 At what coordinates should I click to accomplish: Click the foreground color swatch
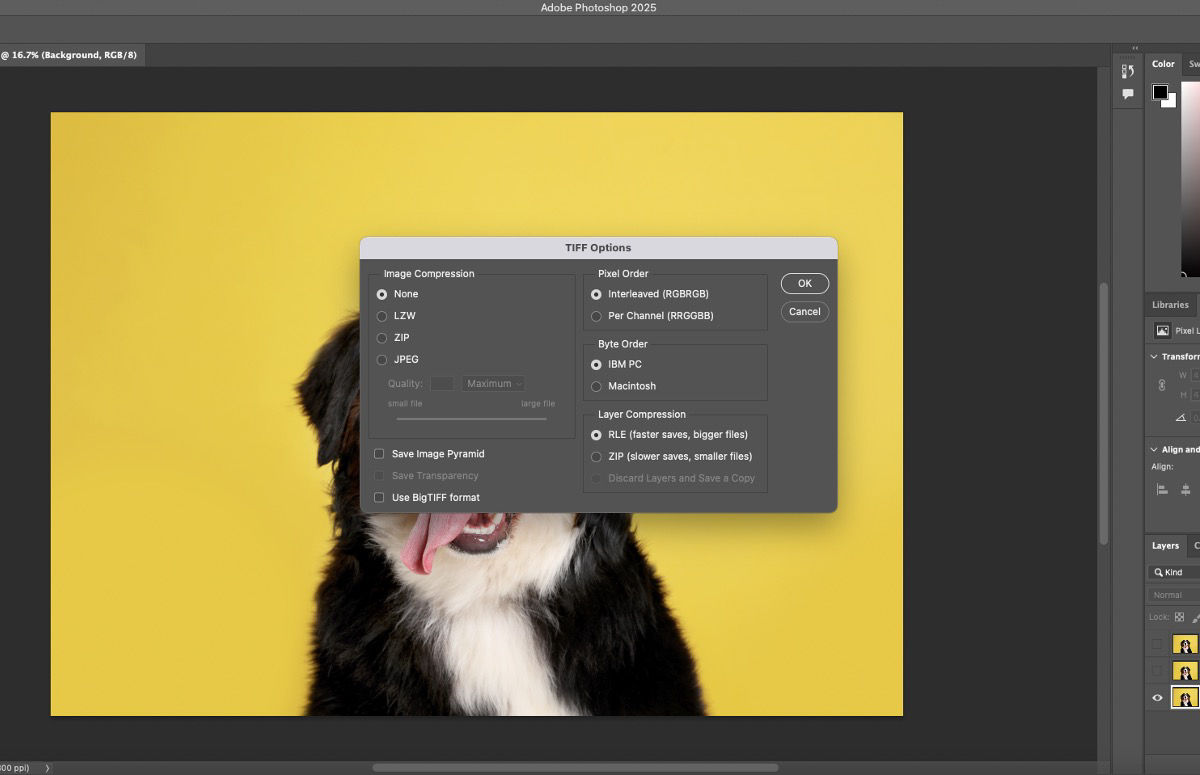(1161, 92)
